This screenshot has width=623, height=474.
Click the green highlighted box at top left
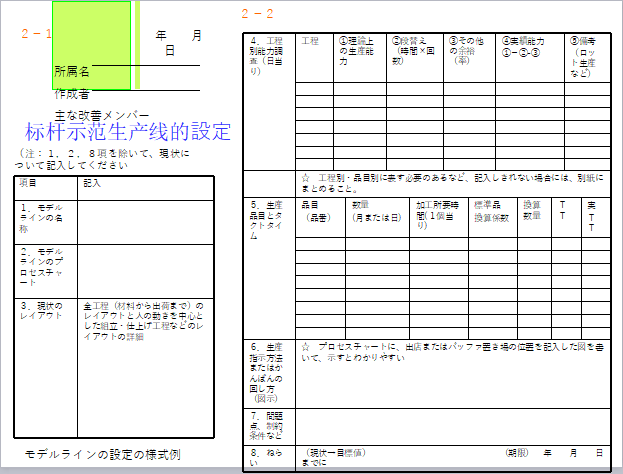91,44
